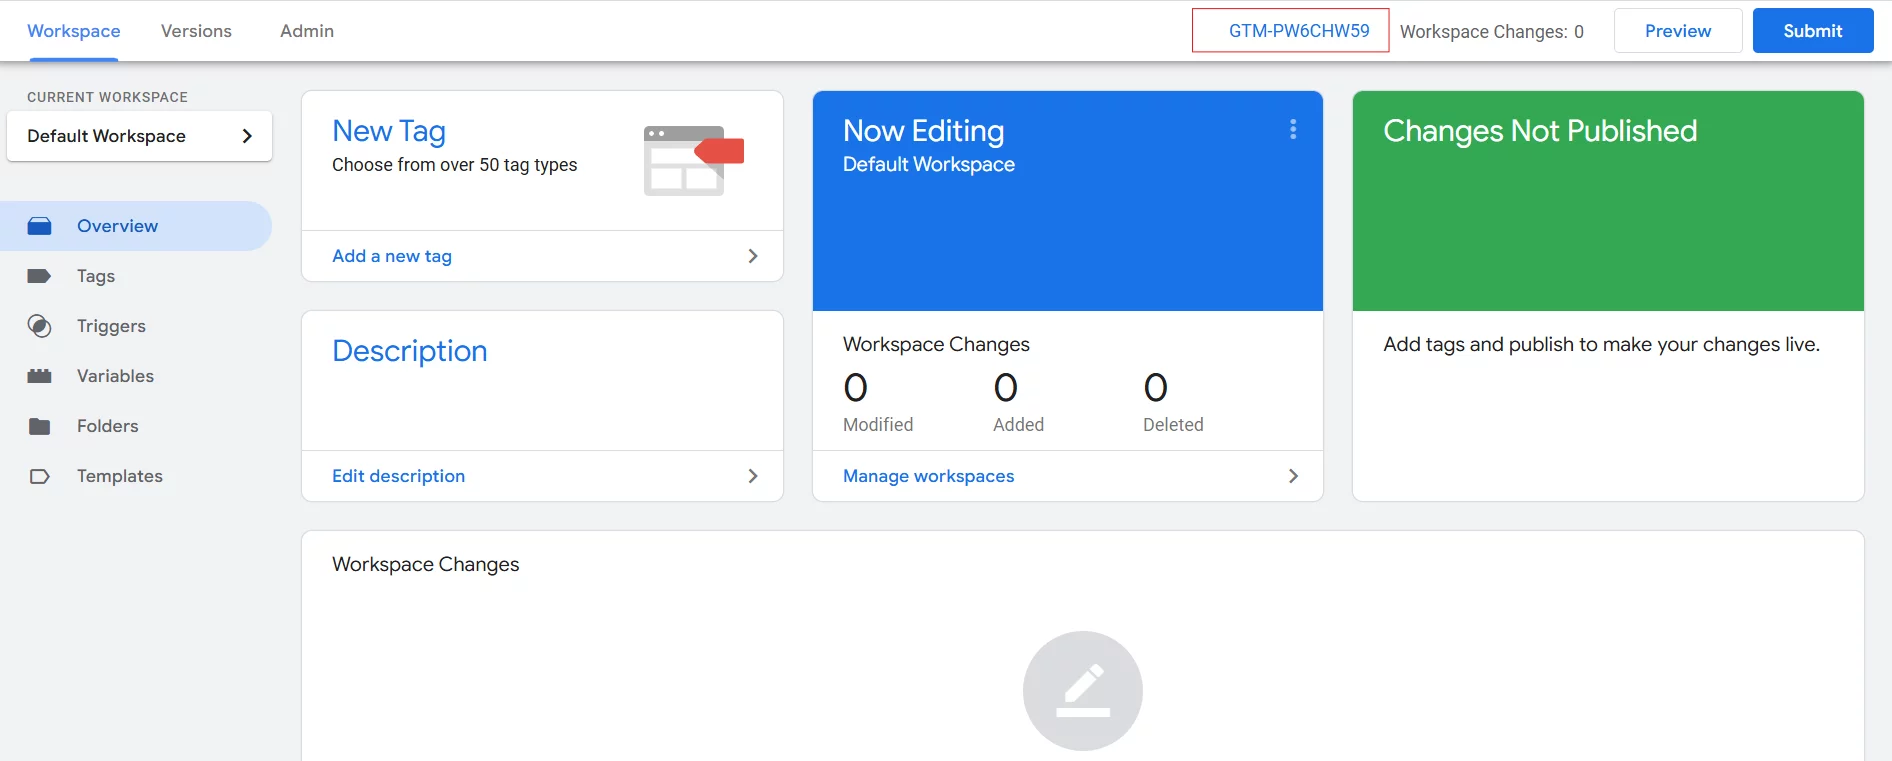The height and width of the screenshot is (761, 1892).
Task: Click the chevron beside Manage workspaces
Action: [x=1293, y=476]
